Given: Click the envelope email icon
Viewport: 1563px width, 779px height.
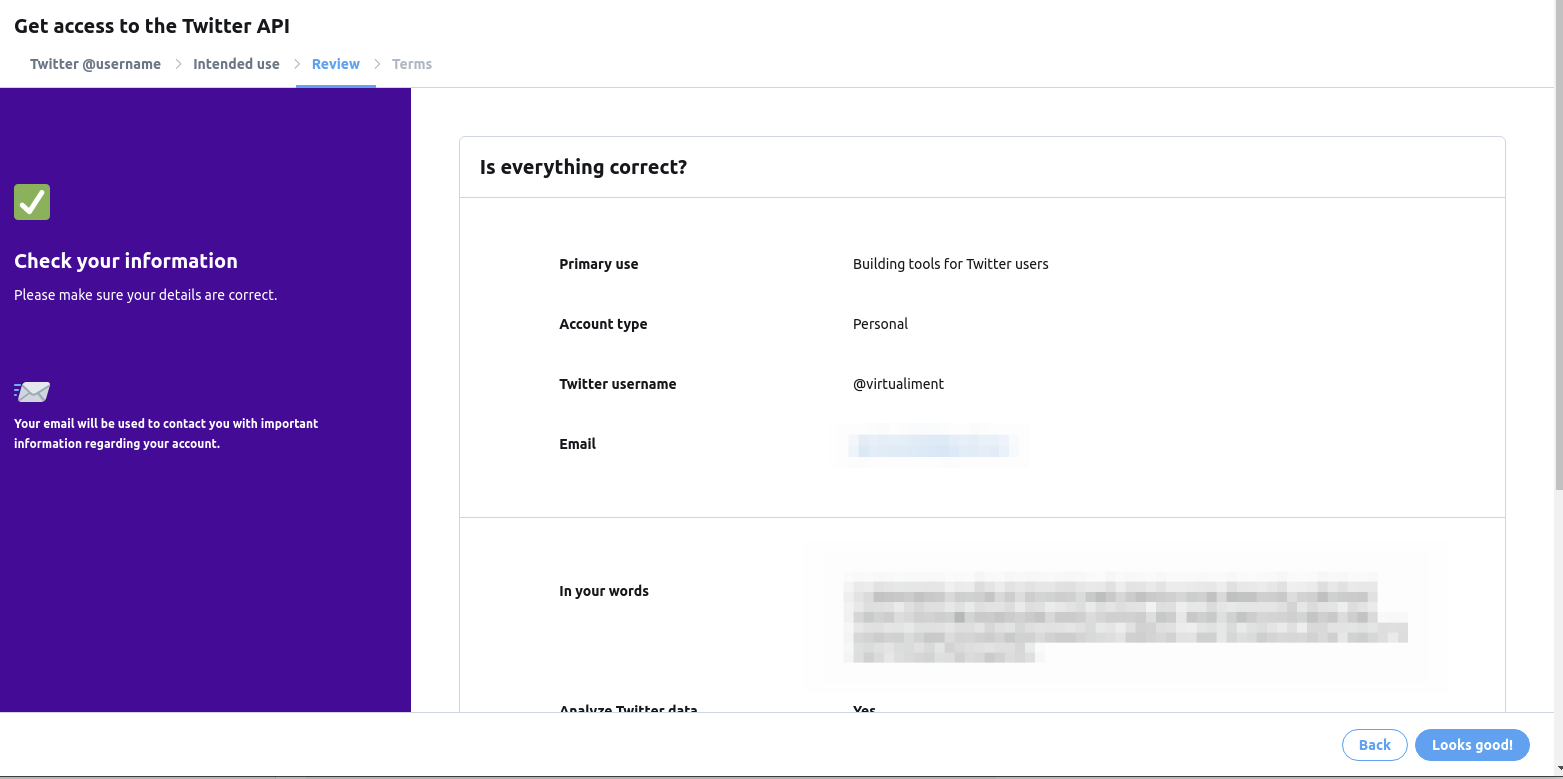Looking at the screenshot, I should point(32,391).
